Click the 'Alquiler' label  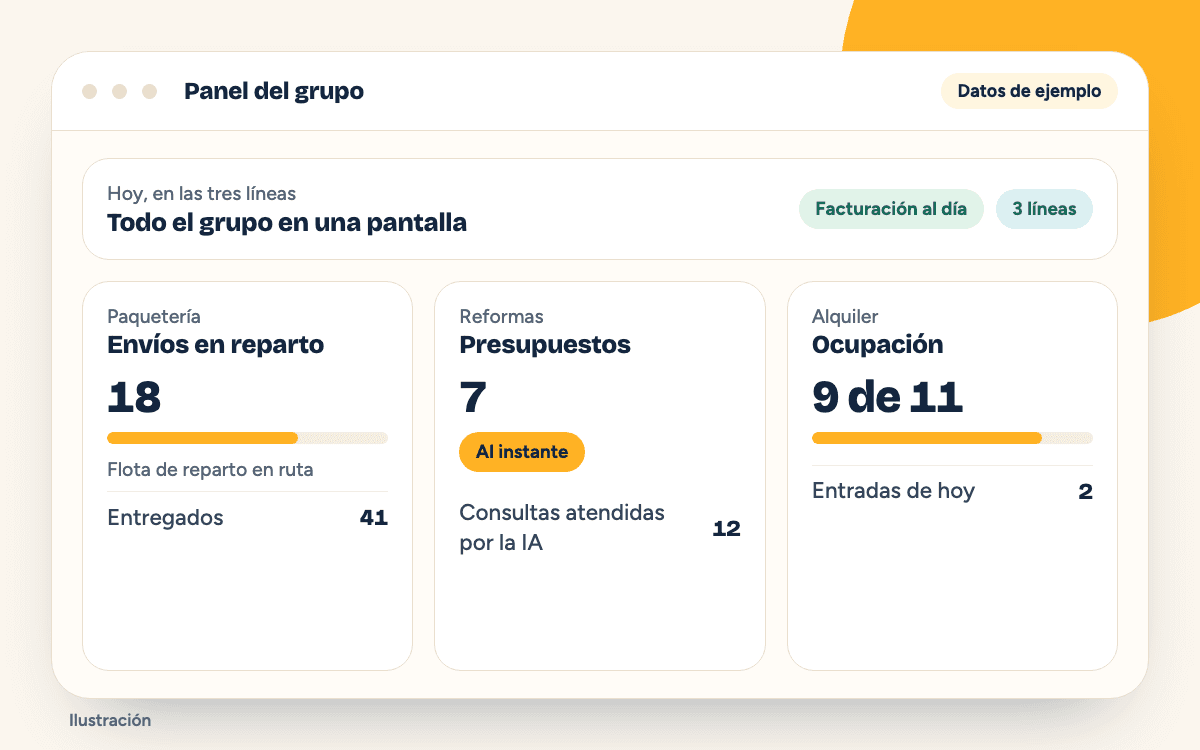(845, 317)
